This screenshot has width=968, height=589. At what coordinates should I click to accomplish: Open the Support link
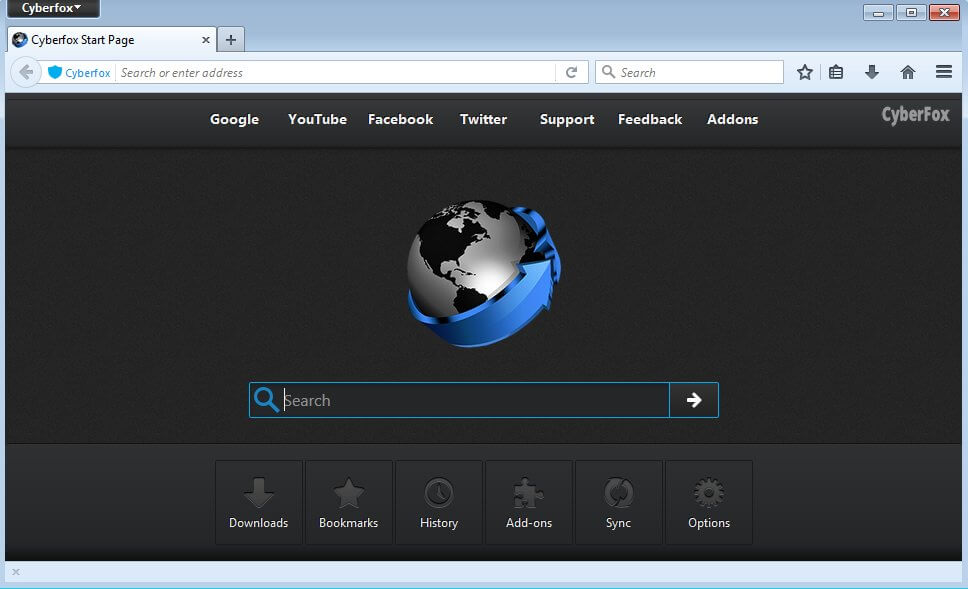click(567, 119)
